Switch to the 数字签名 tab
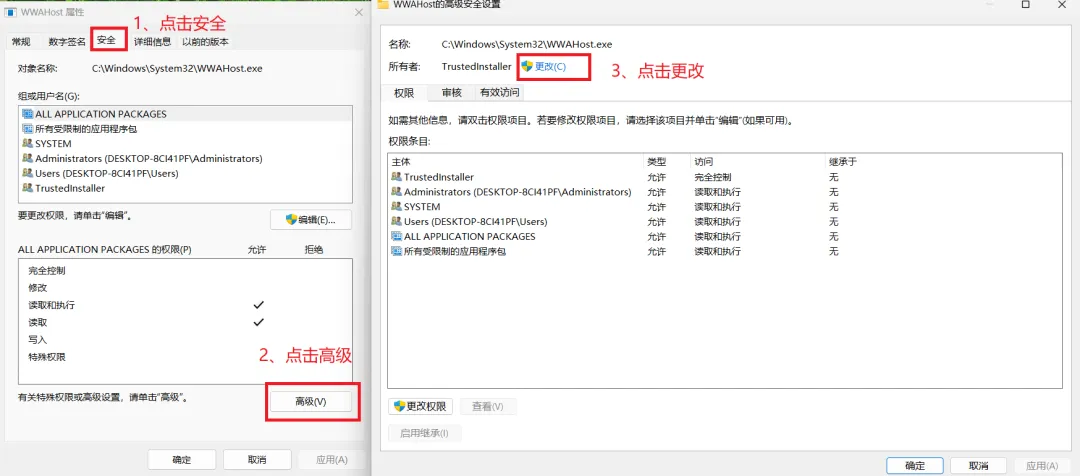Image resolution: width=1080 pixels, height=476 pixels. pyautogui.click(x=67, y=42)
